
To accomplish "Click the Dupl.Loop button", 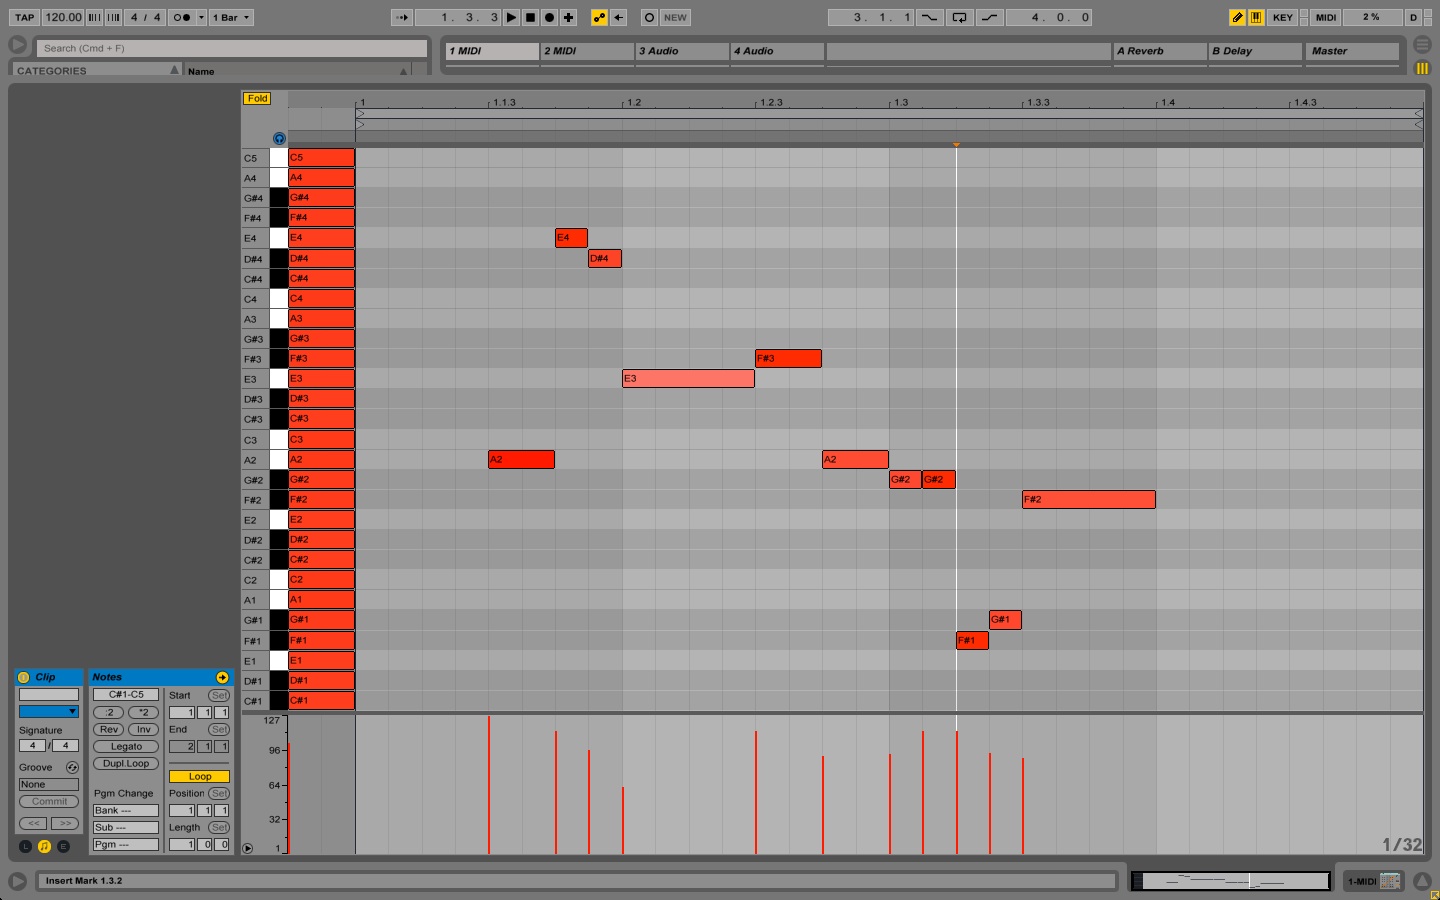I will (126, 763).
